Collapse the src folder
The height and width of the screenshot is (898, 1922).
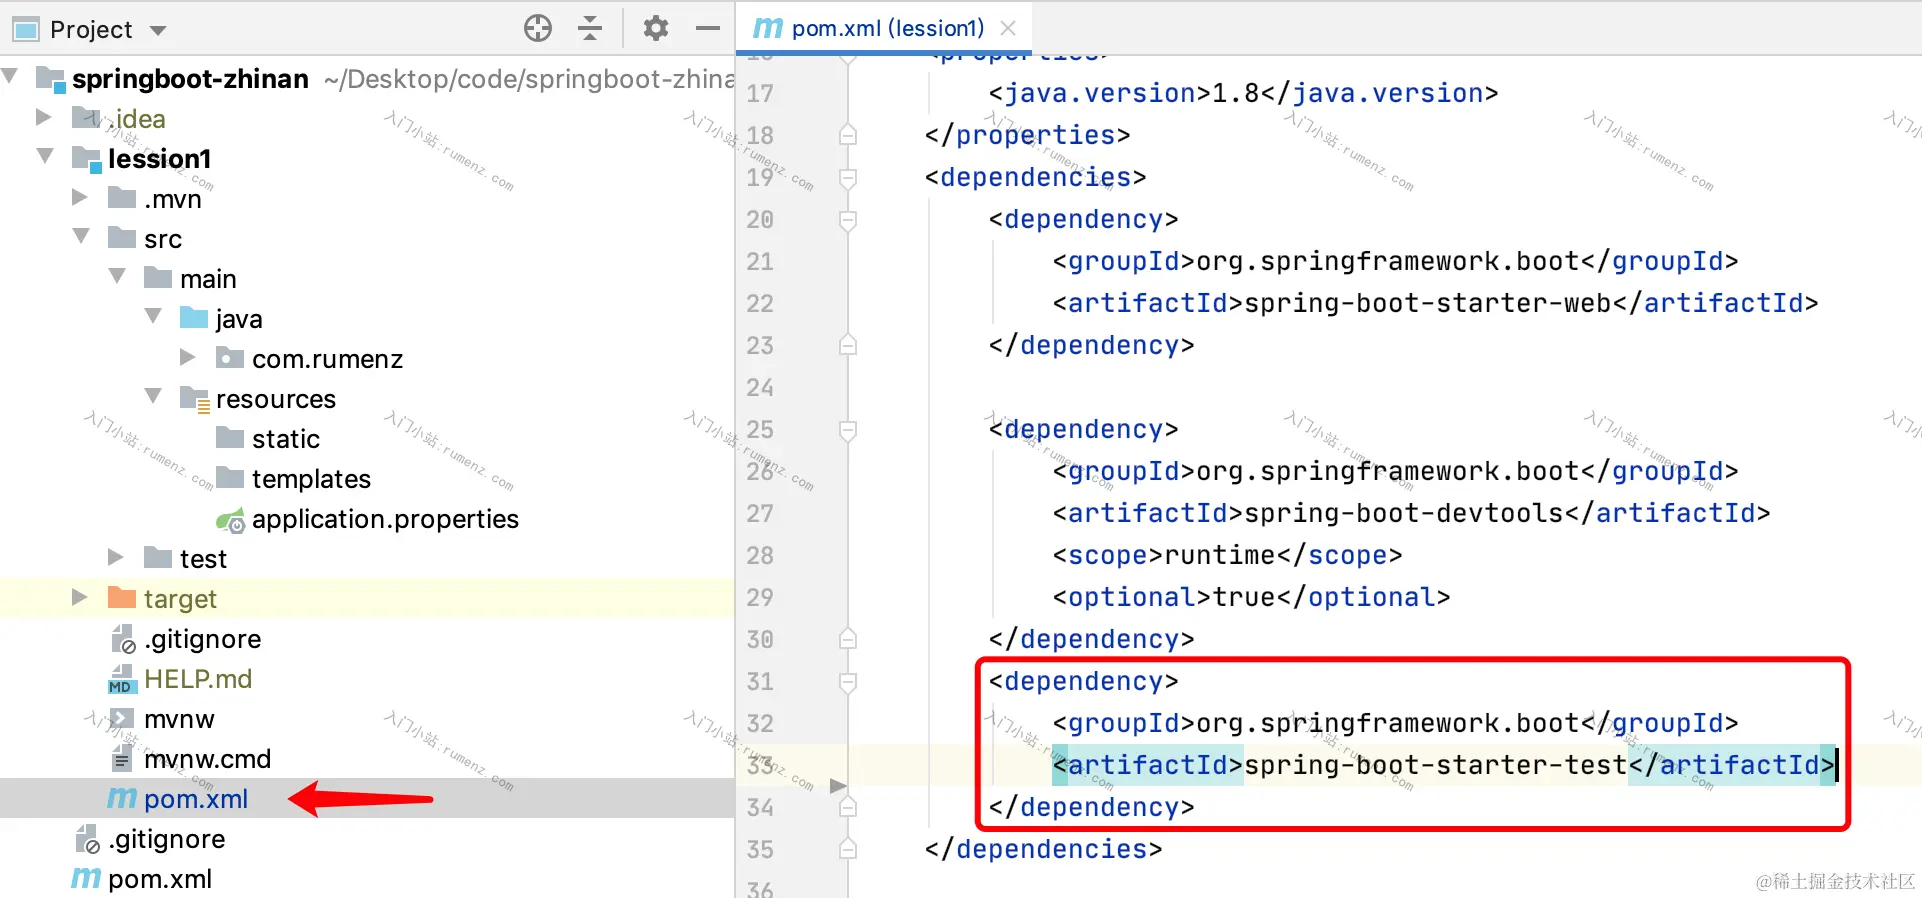(x=81, y=235)
